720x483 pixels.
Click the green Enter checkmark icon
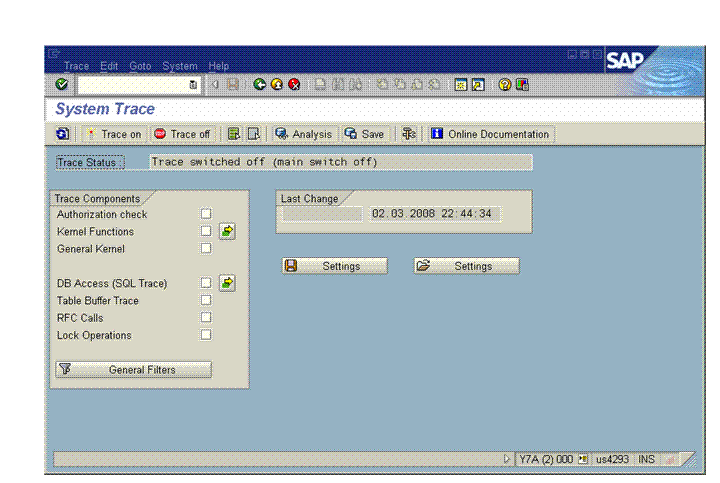click(x=62, y=86)
